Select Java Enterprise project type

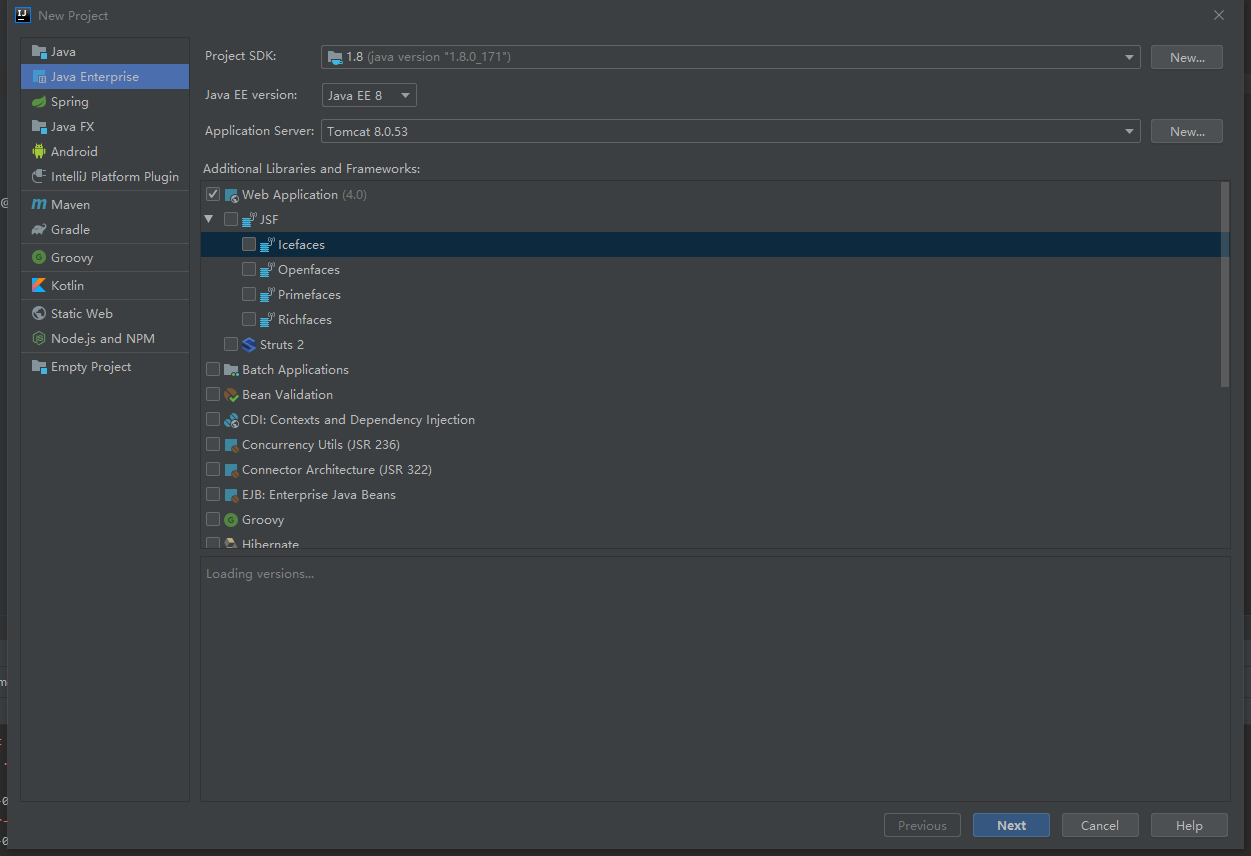tap(105, 77)
